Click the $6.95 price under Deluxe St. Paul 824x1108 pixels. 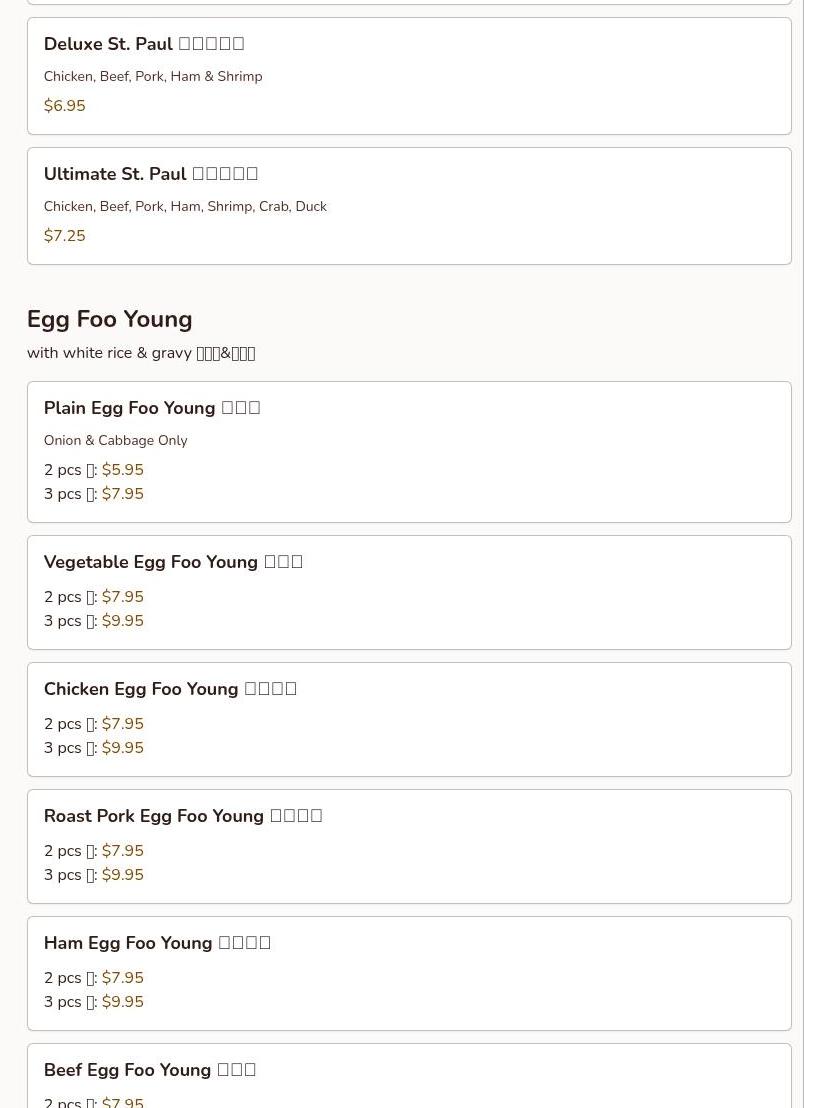[65, 106]
